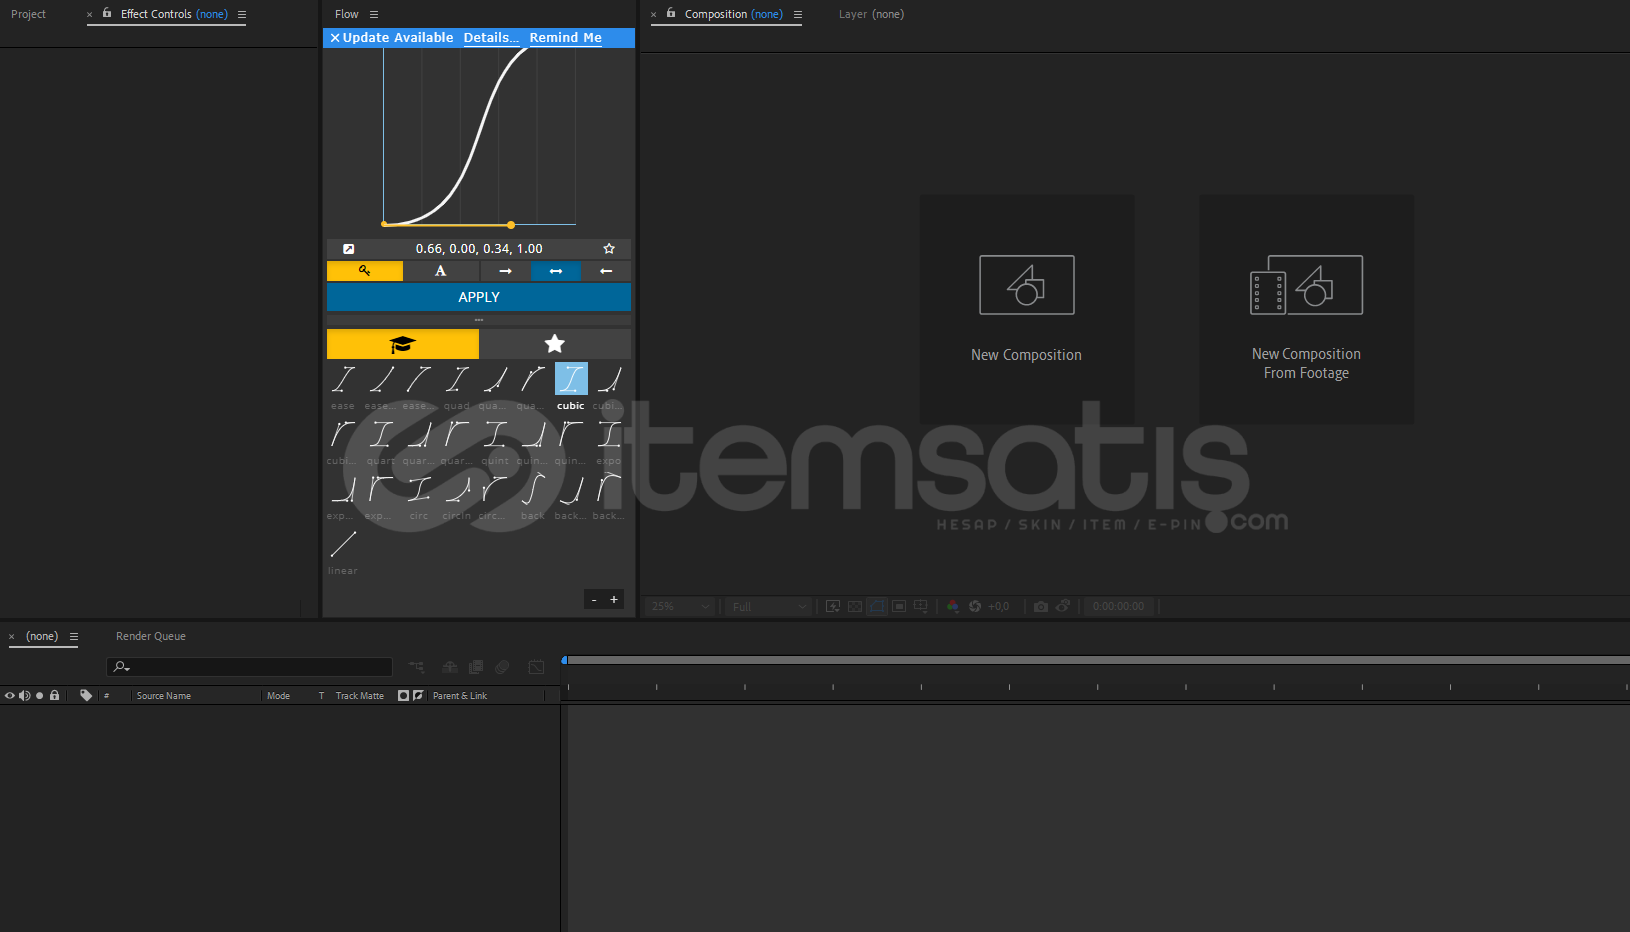Select the ease curve preset
This screenshot has width=1630, height=932.
(343, 380)
